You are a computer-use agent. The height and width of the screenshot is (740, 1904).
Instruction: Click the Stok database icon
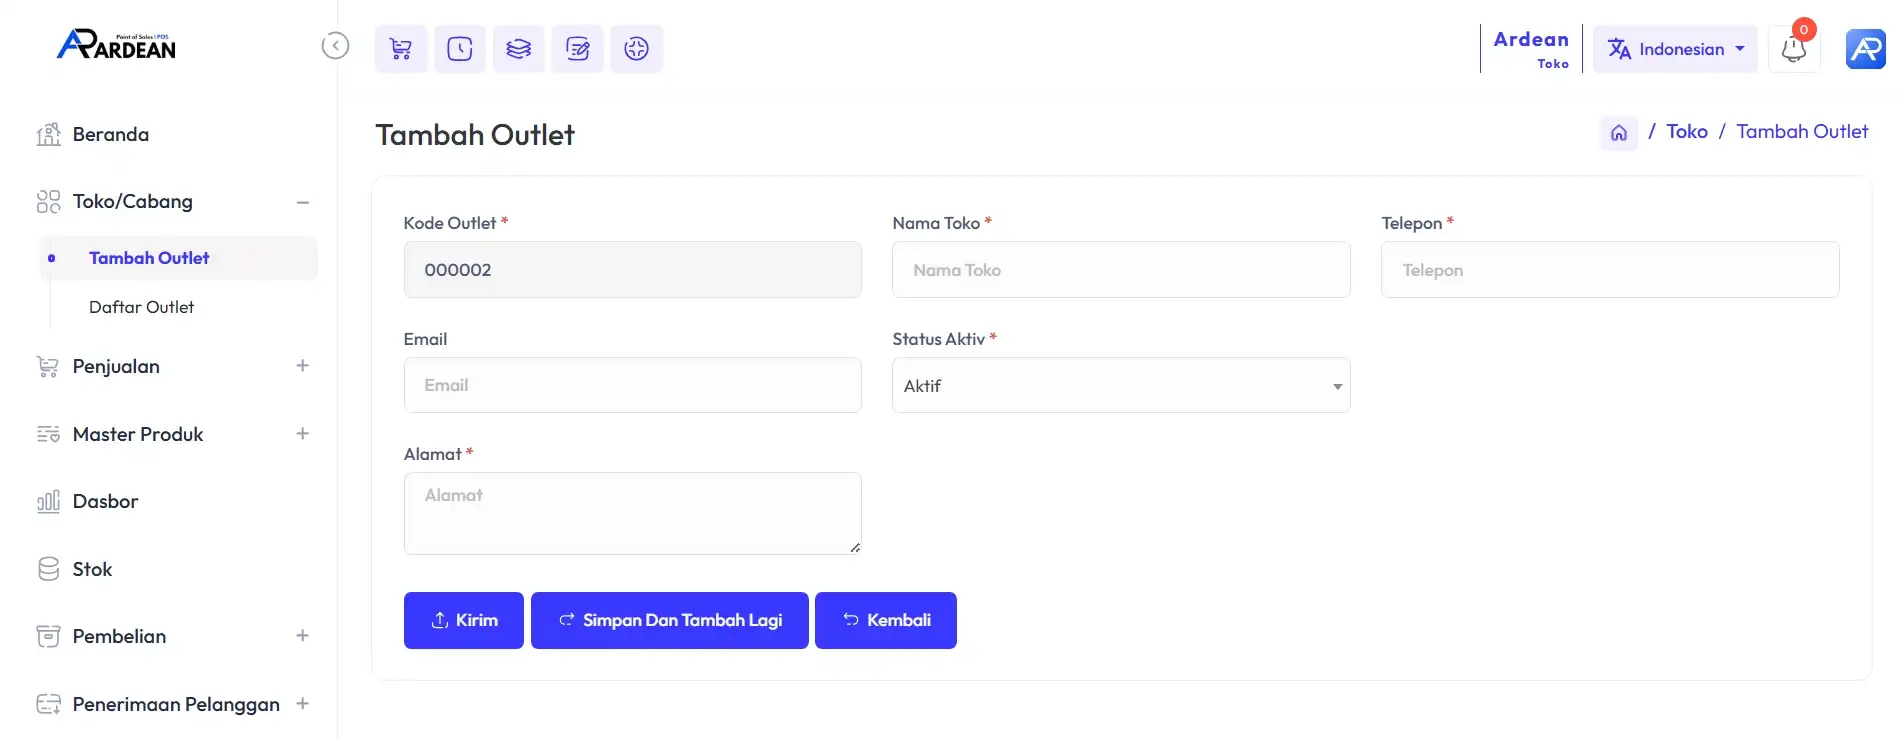click(48, 569)
